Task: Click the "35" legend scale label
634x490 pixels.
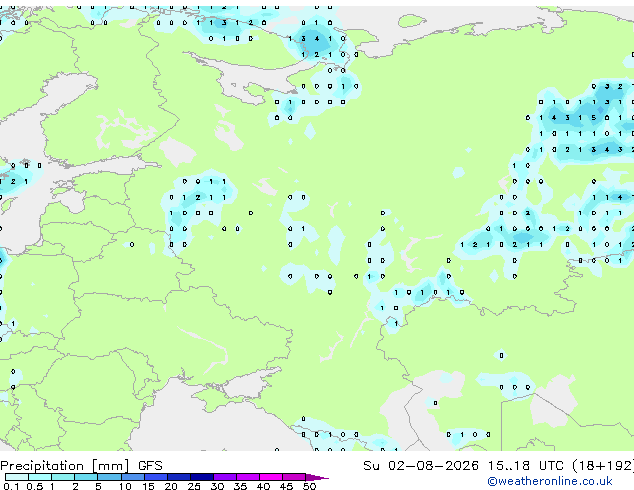Action: pos(240,486)
